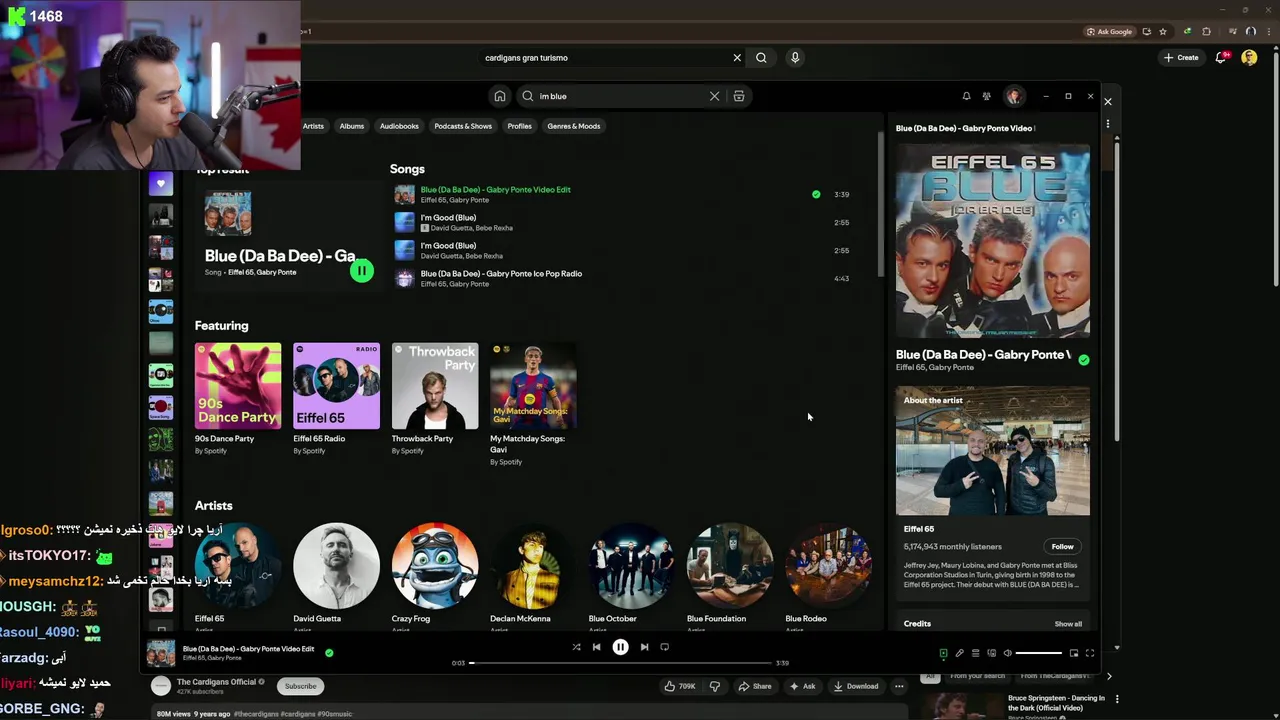This screenshot has height=720, width=1280.
Task: Clear YouTube search 'cardigans gran turismo'
Action: click(x=737, y=58)
